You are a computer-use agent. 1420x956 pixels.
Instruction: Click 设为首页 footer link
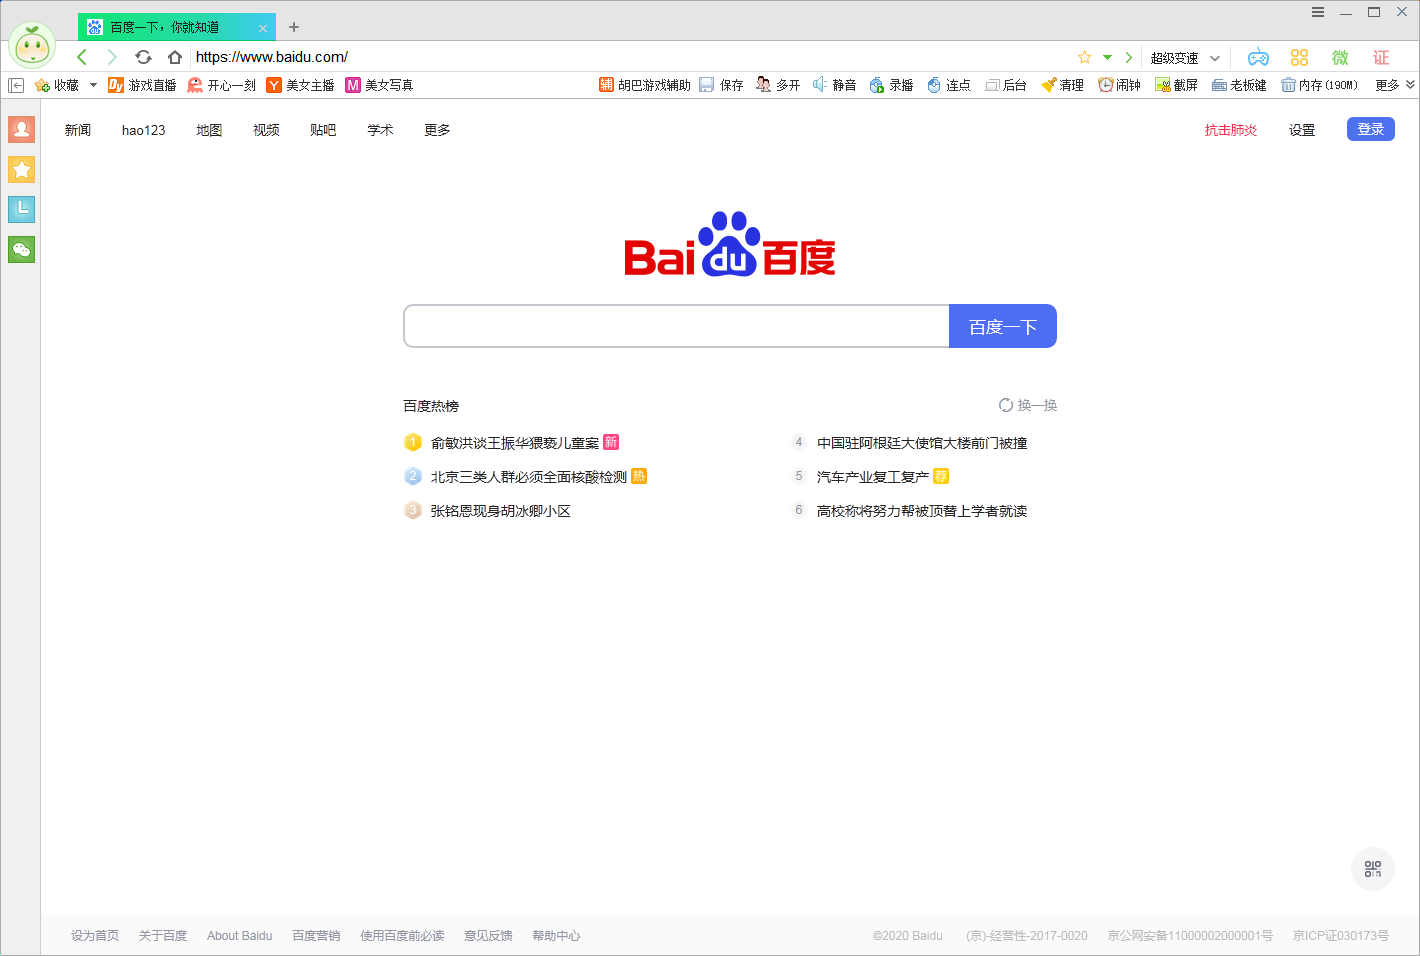coord(95,936)
